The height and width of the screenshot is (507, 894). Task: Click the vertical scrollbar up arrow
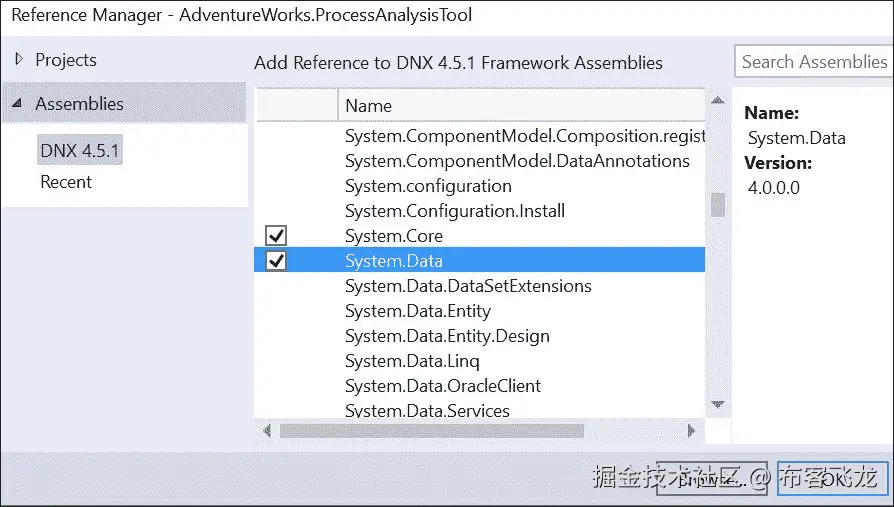tap(717, 101)
